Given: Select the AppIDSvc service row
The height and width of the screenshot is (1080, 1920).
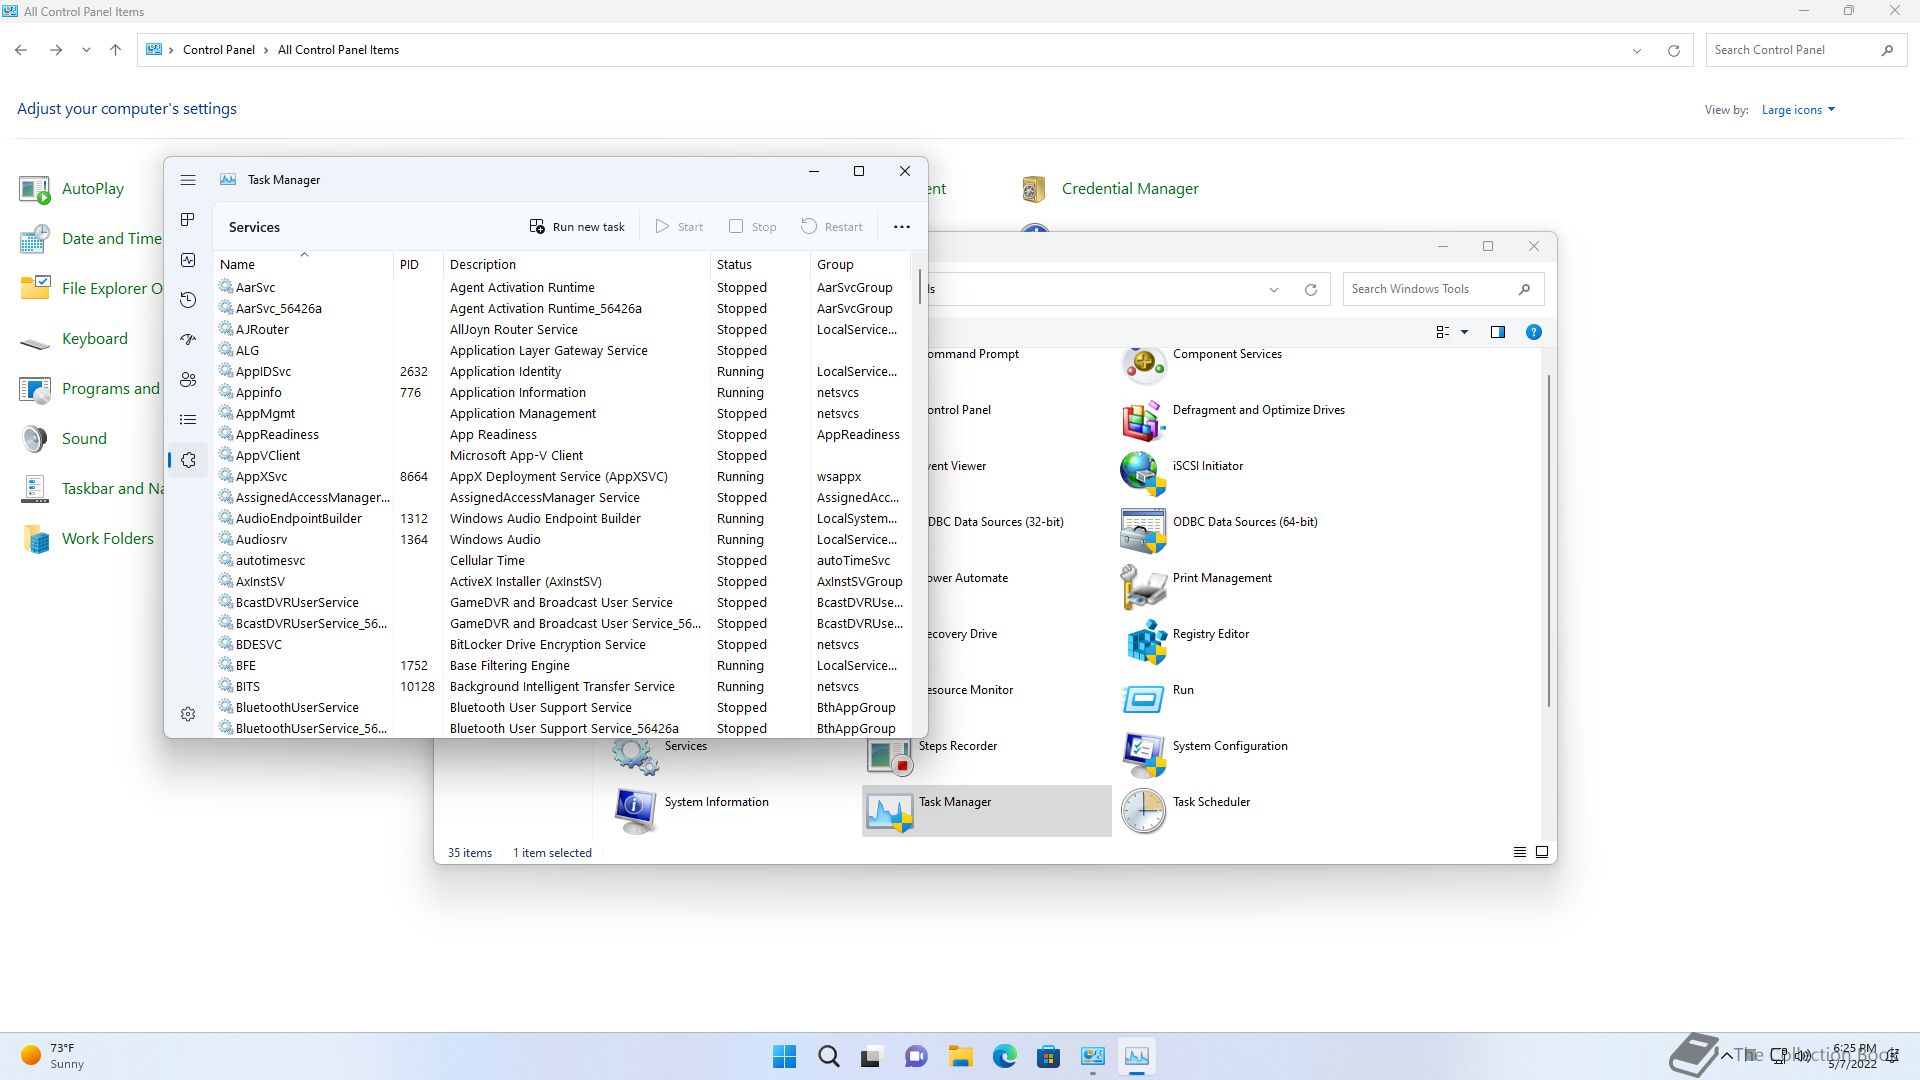Looking at the screenshot, I should tap(563, 371).
